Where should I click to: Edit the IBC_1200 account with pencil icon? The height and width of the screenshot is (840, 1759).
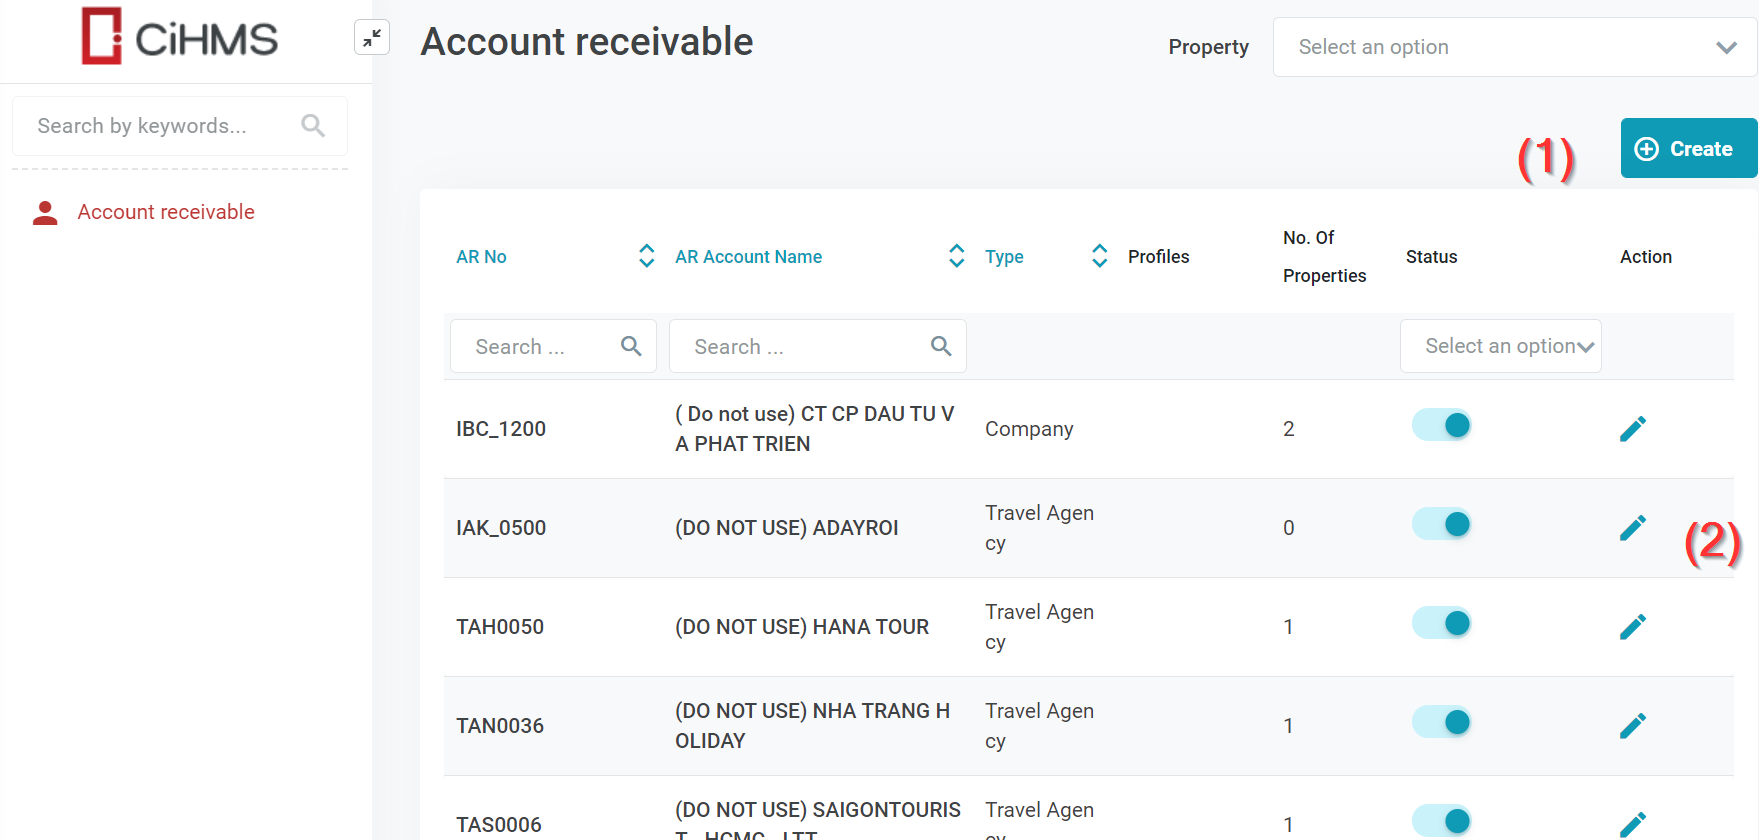pyautogui.click(x=1632, y=429)
